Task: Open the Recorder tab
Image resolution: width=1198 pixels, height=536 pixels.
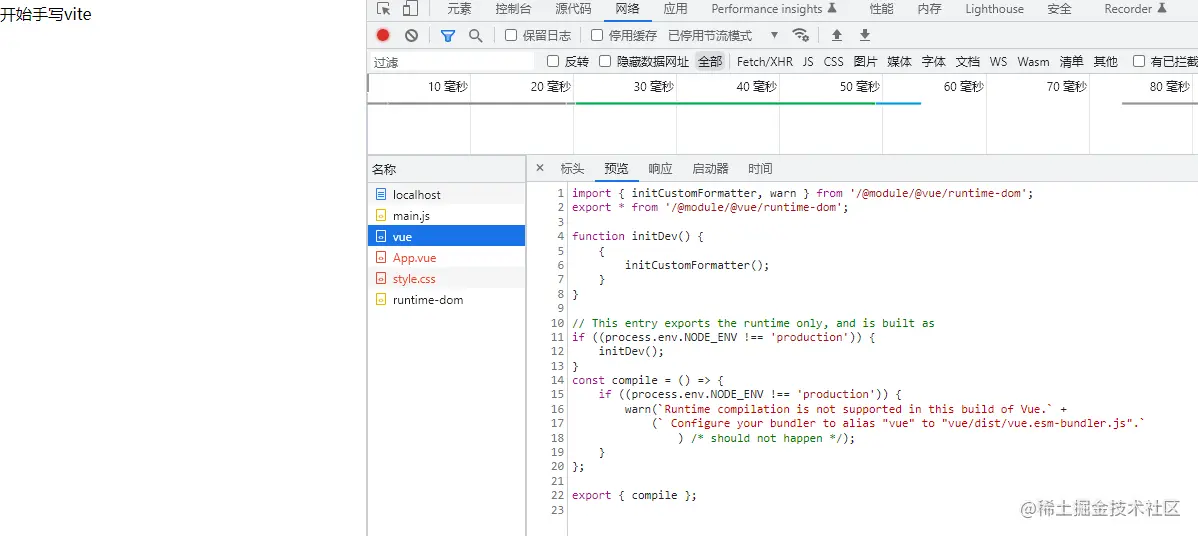Action: tap(1135, 9)
